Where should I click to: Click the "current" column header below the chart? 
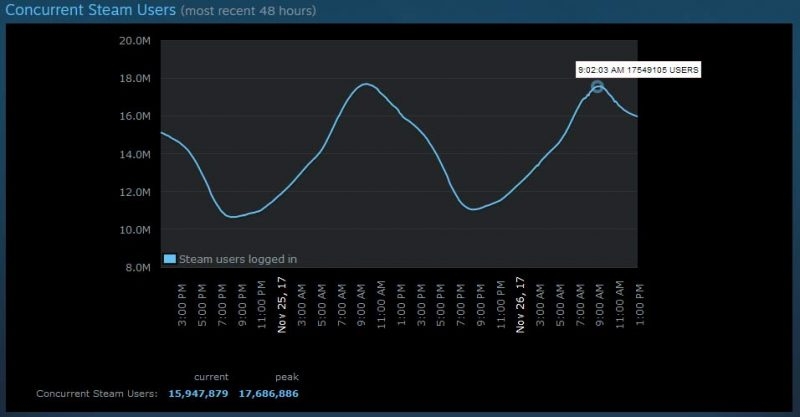211,377
